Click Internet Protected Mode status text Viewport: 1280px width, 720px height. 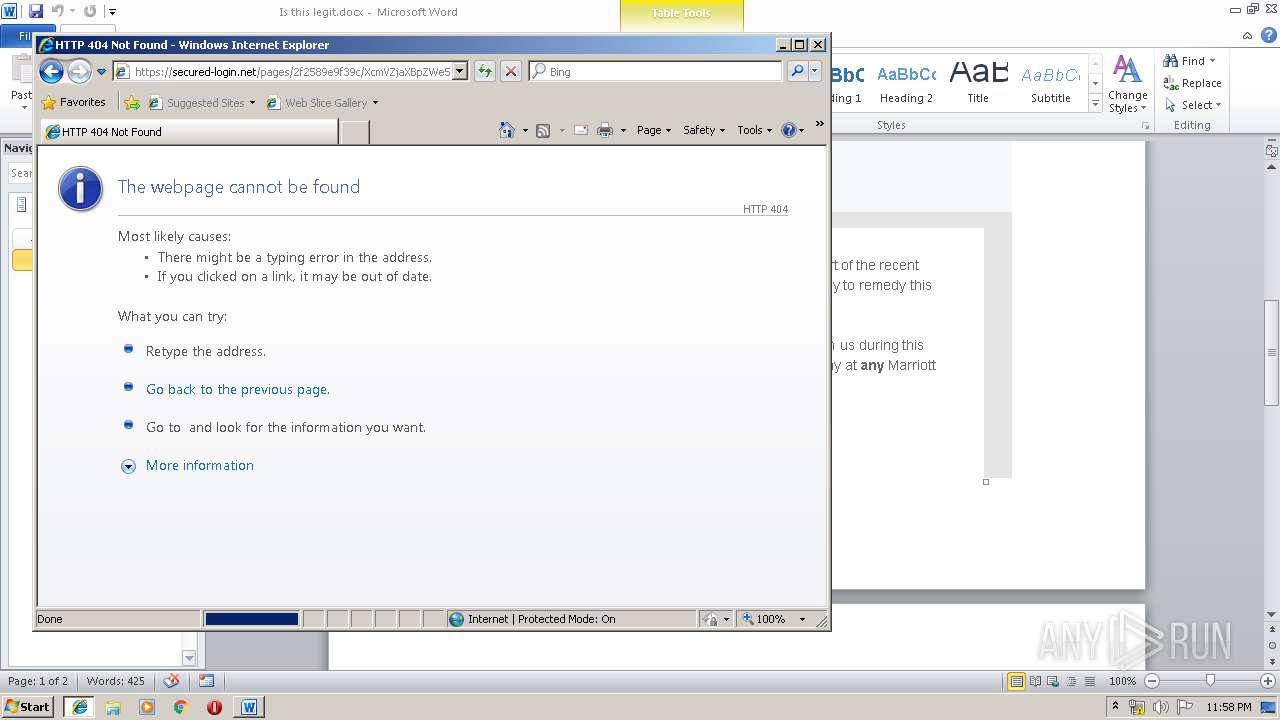pos(541,619)
